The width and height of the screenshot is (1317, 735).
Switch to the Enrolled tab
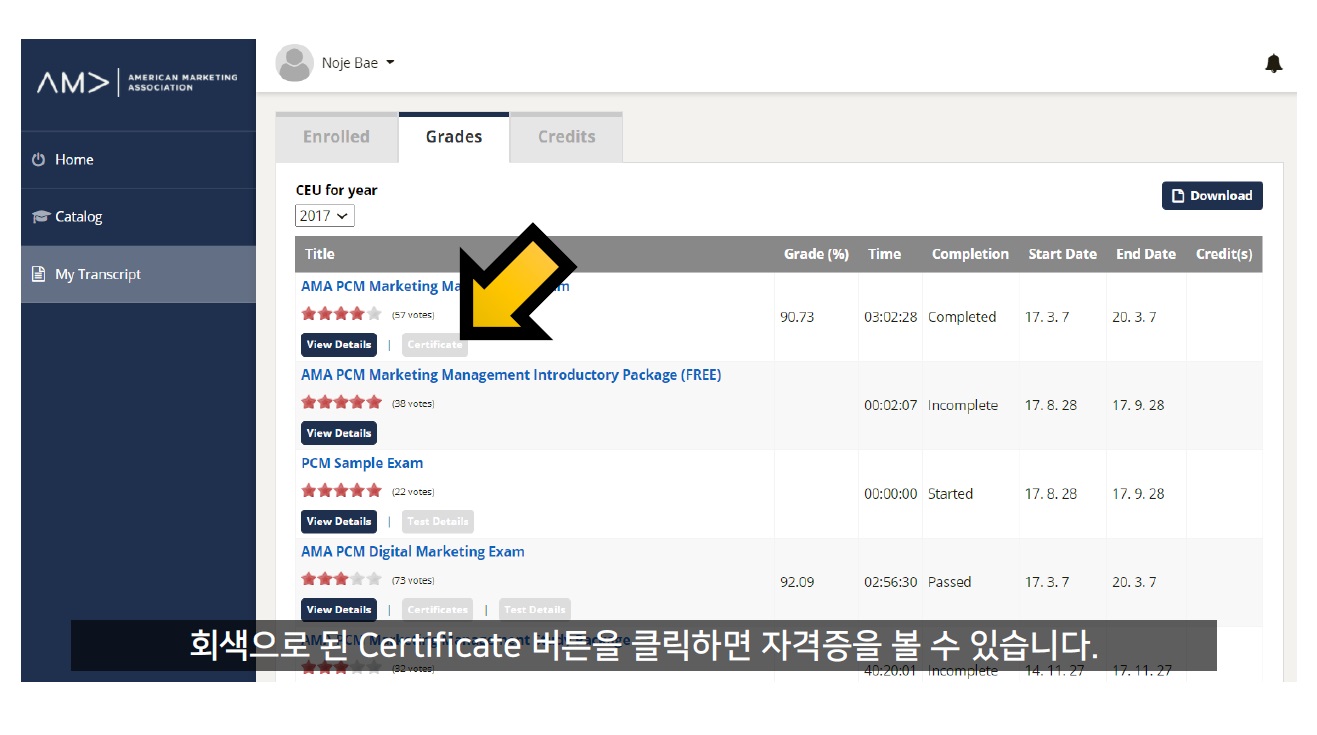pyautogui.click(x=336, y=137)
